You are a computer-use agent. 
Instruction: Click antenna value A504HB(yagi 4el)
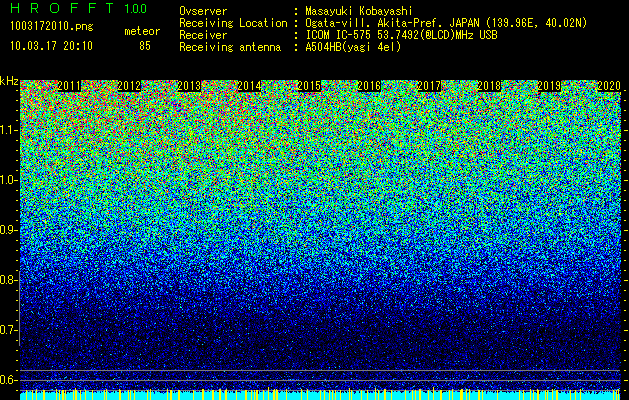(353, 47)
